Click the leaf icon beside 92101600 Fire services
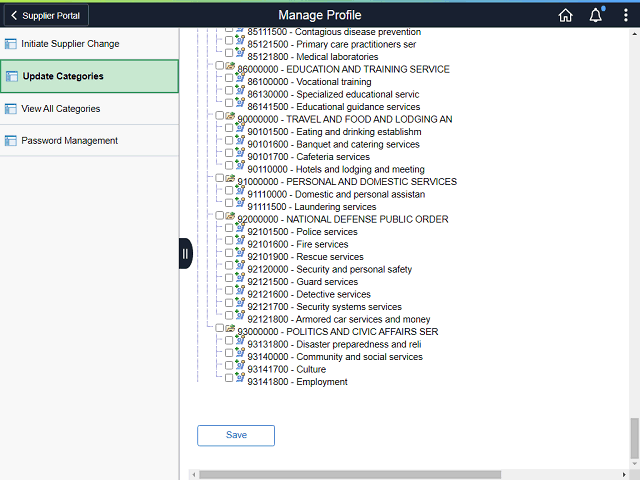 point(240,240)
